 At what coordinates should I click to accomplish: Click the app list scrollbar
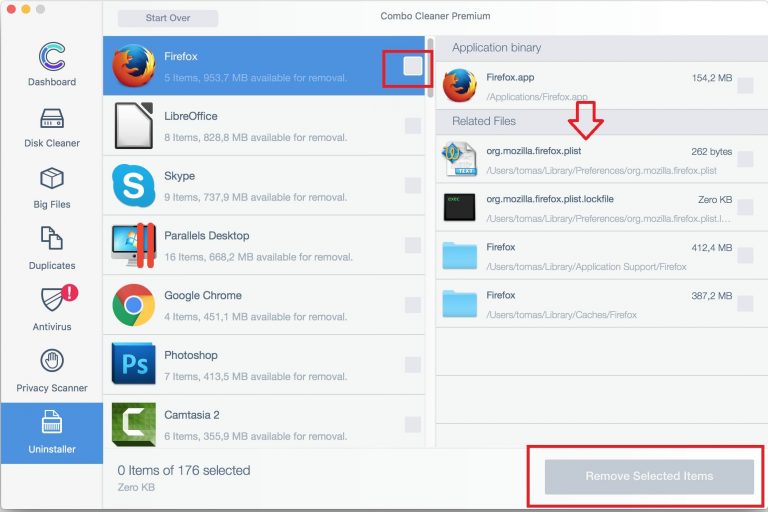click(x=430, y=69)
